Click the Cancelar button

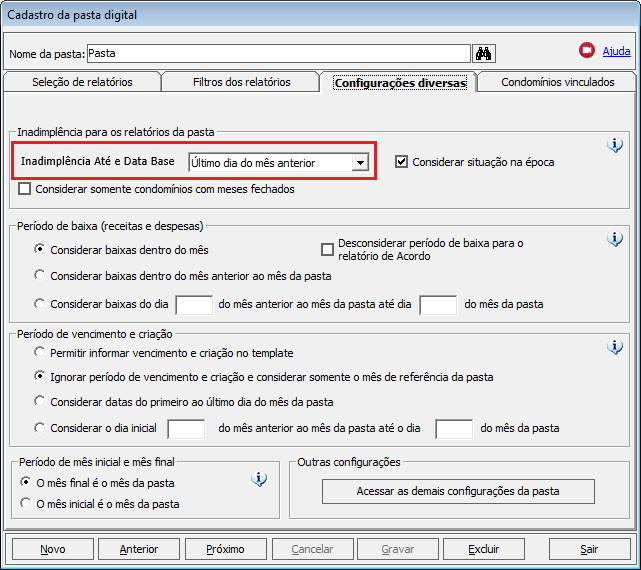[313, 549]
